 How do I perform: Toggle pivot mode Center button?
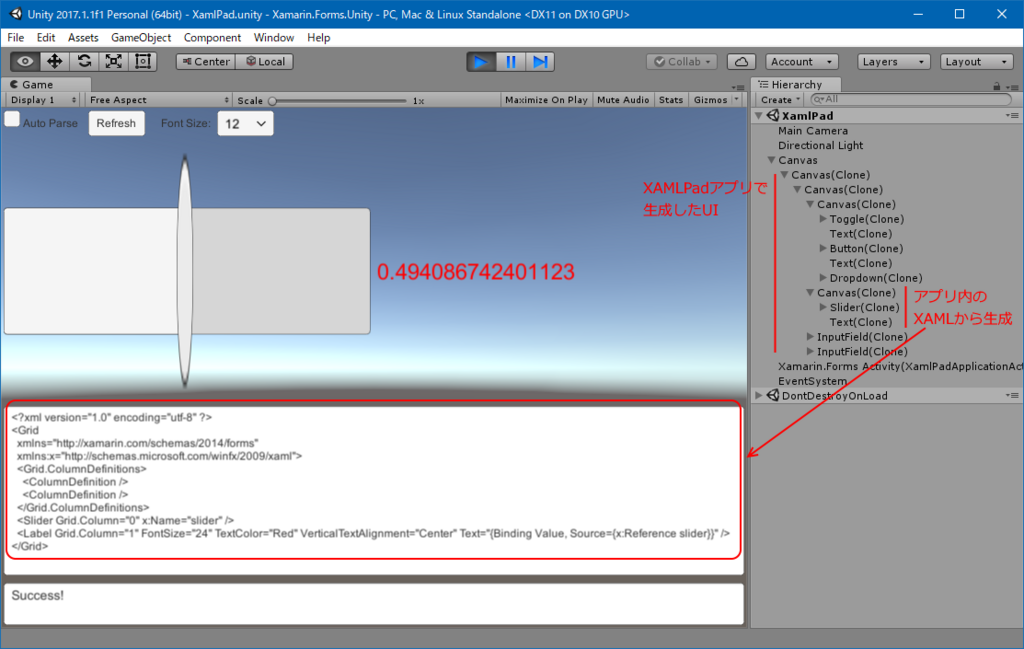coord(206,62)
